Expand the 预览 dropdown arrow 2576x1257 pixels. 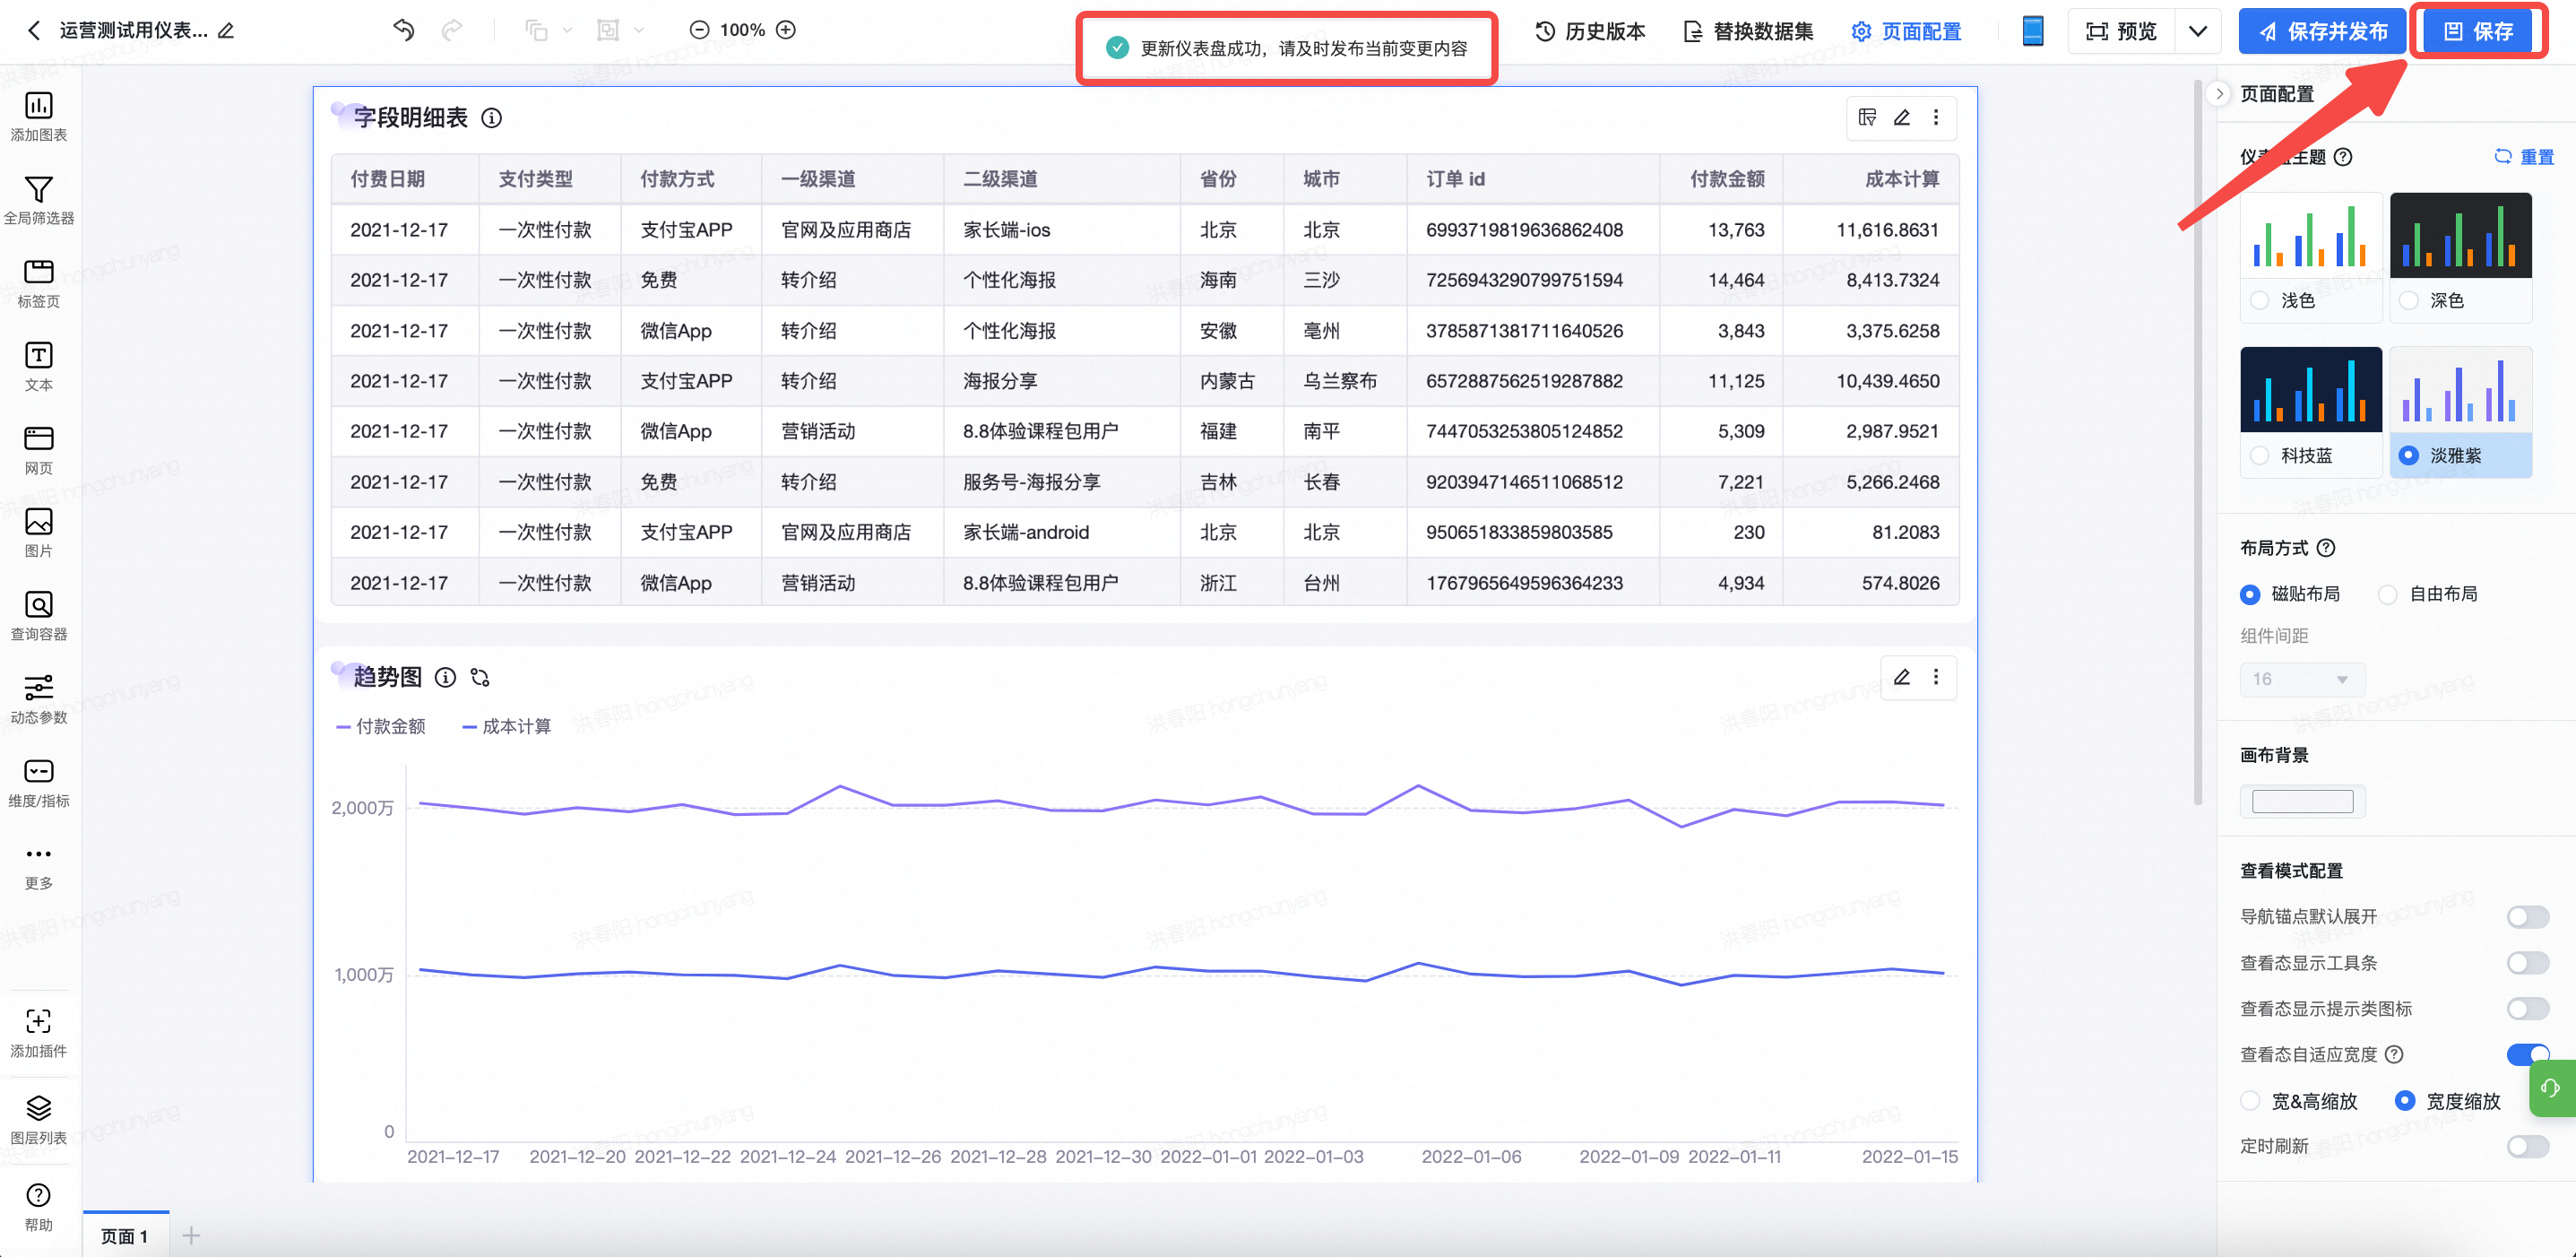tap(2197, 31)
